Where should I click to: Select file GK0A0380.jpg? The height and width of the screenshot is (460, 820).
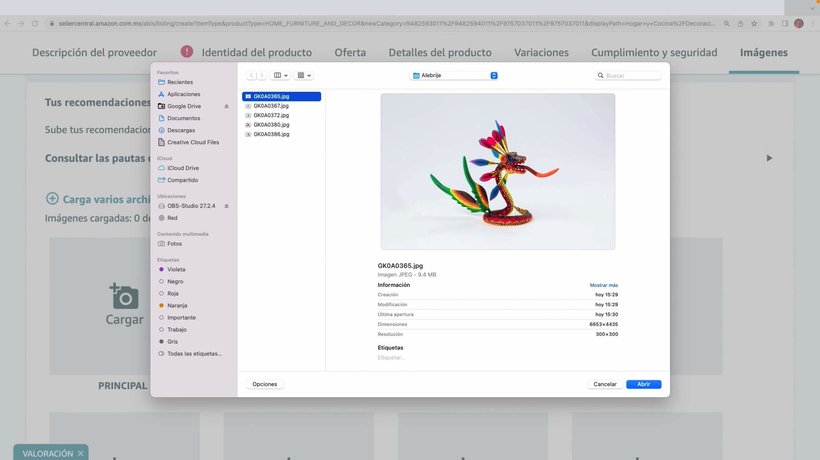(281, 124)
